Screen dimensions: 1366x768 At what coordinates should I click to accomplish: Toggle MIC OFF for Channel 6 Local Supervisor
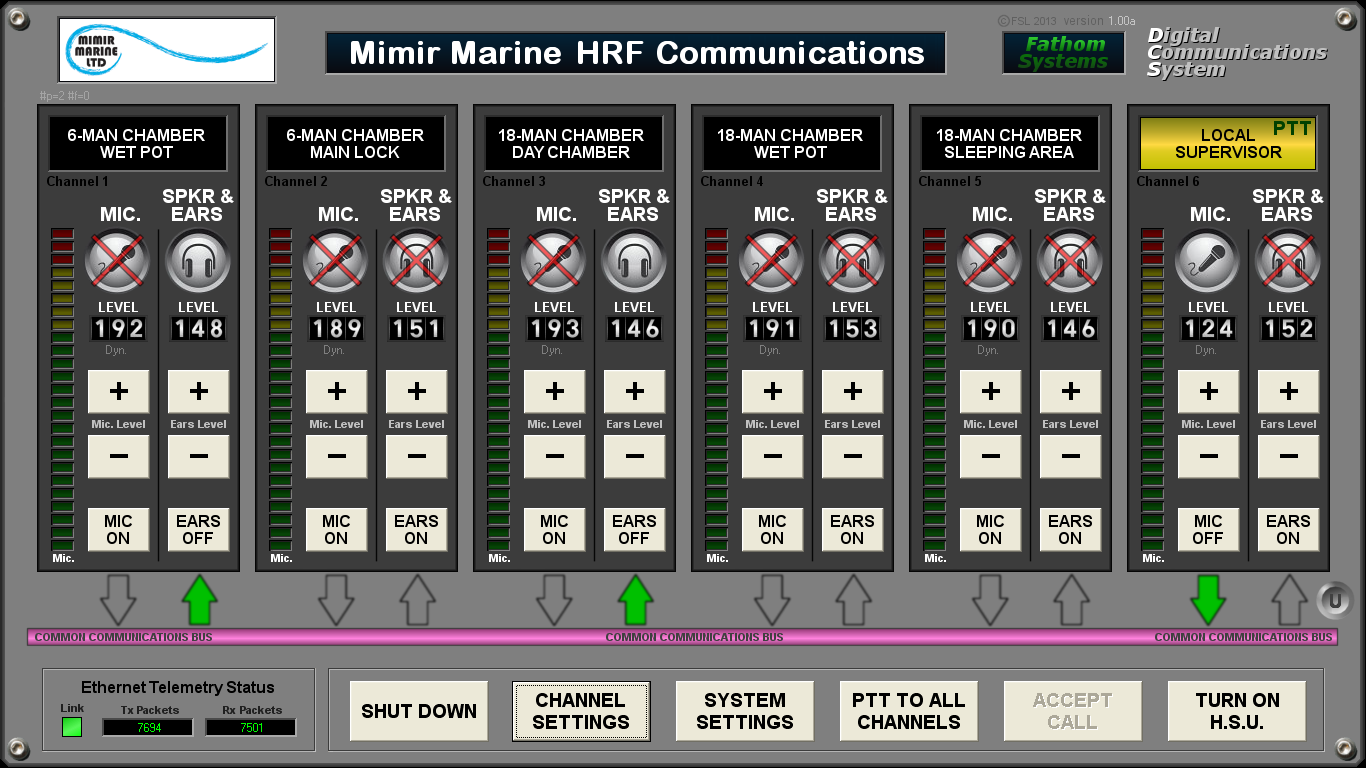click(1208, 530)
